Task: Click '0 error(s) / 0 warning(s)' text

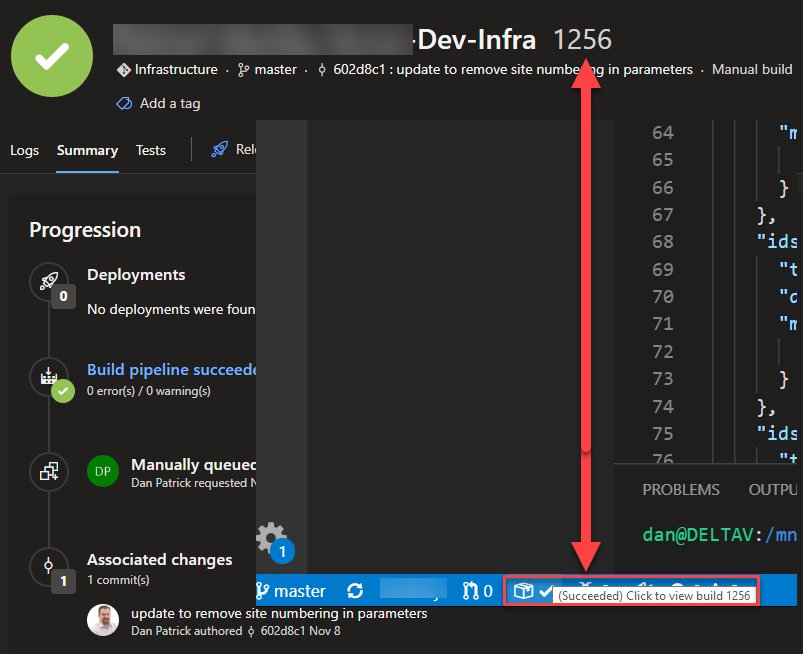Action: click(x=149, y=391)
